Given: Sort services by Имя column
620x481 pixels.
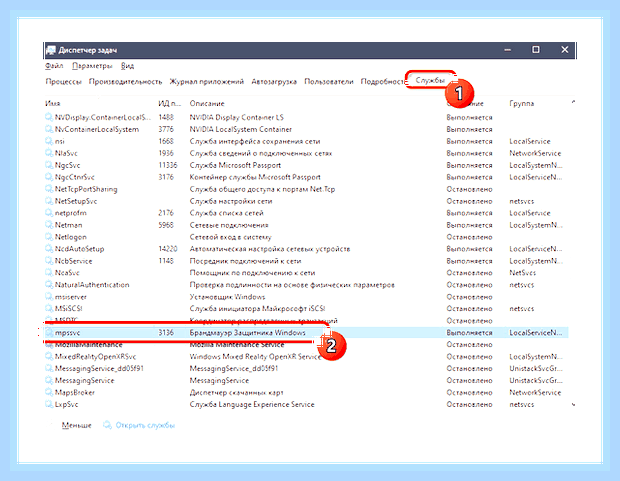Looking at the screenshot, I should click(x=53, y=104).
